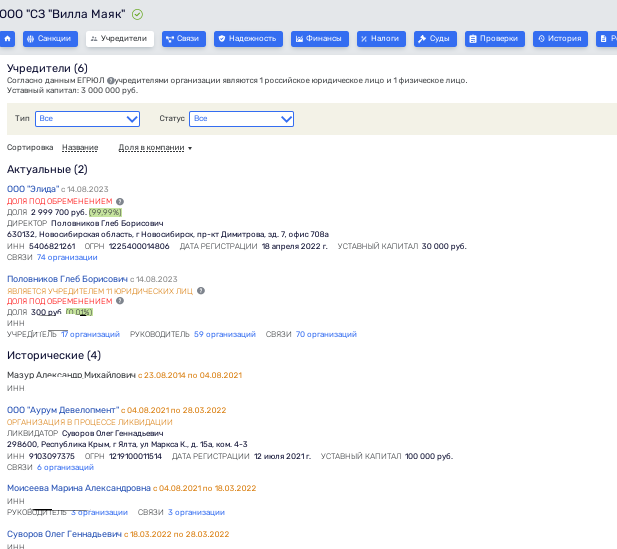
Task: Open ООО "Аурум Девелопмент" company link
Action: 63,410
